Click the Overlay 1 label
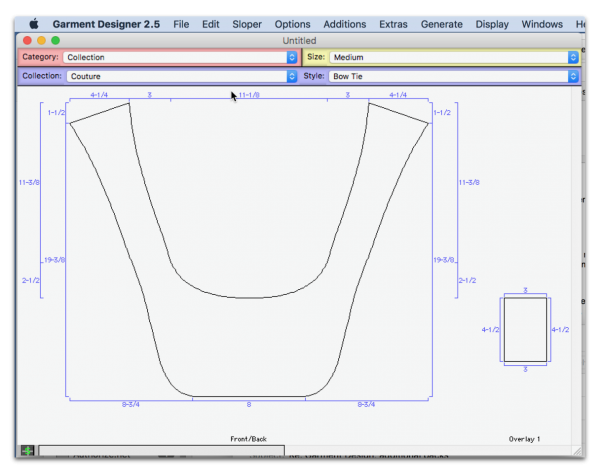Screen dimensions: 600x474 [x=524, y=439]
